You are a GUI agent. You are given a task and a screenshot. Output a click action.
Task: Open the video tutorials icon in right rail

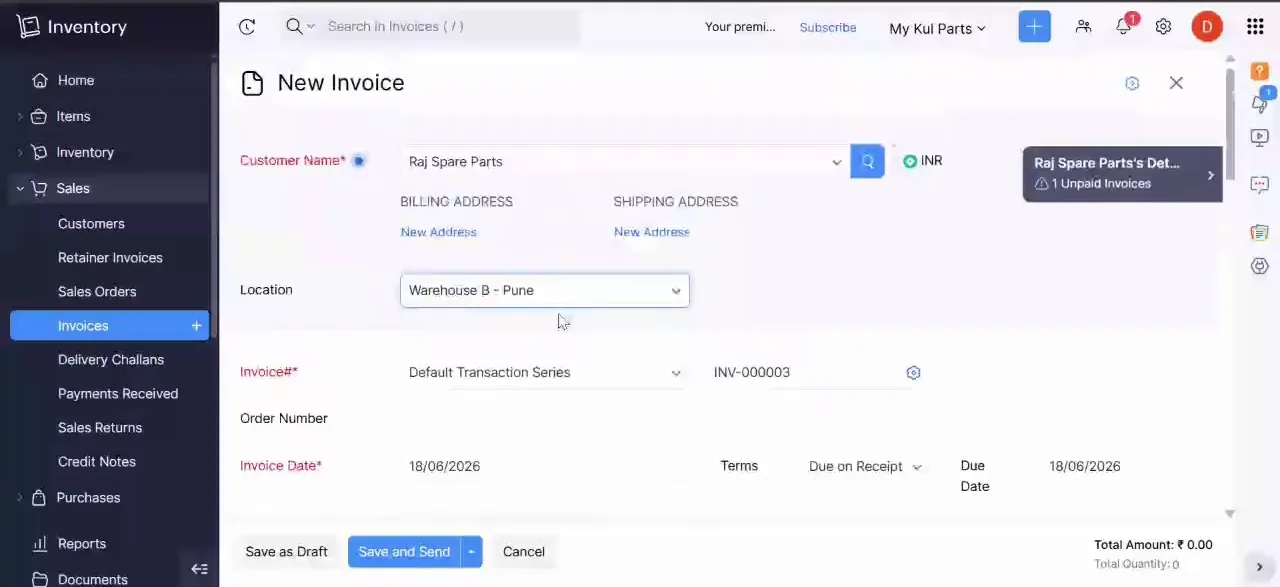click(x=1260, y=137)
